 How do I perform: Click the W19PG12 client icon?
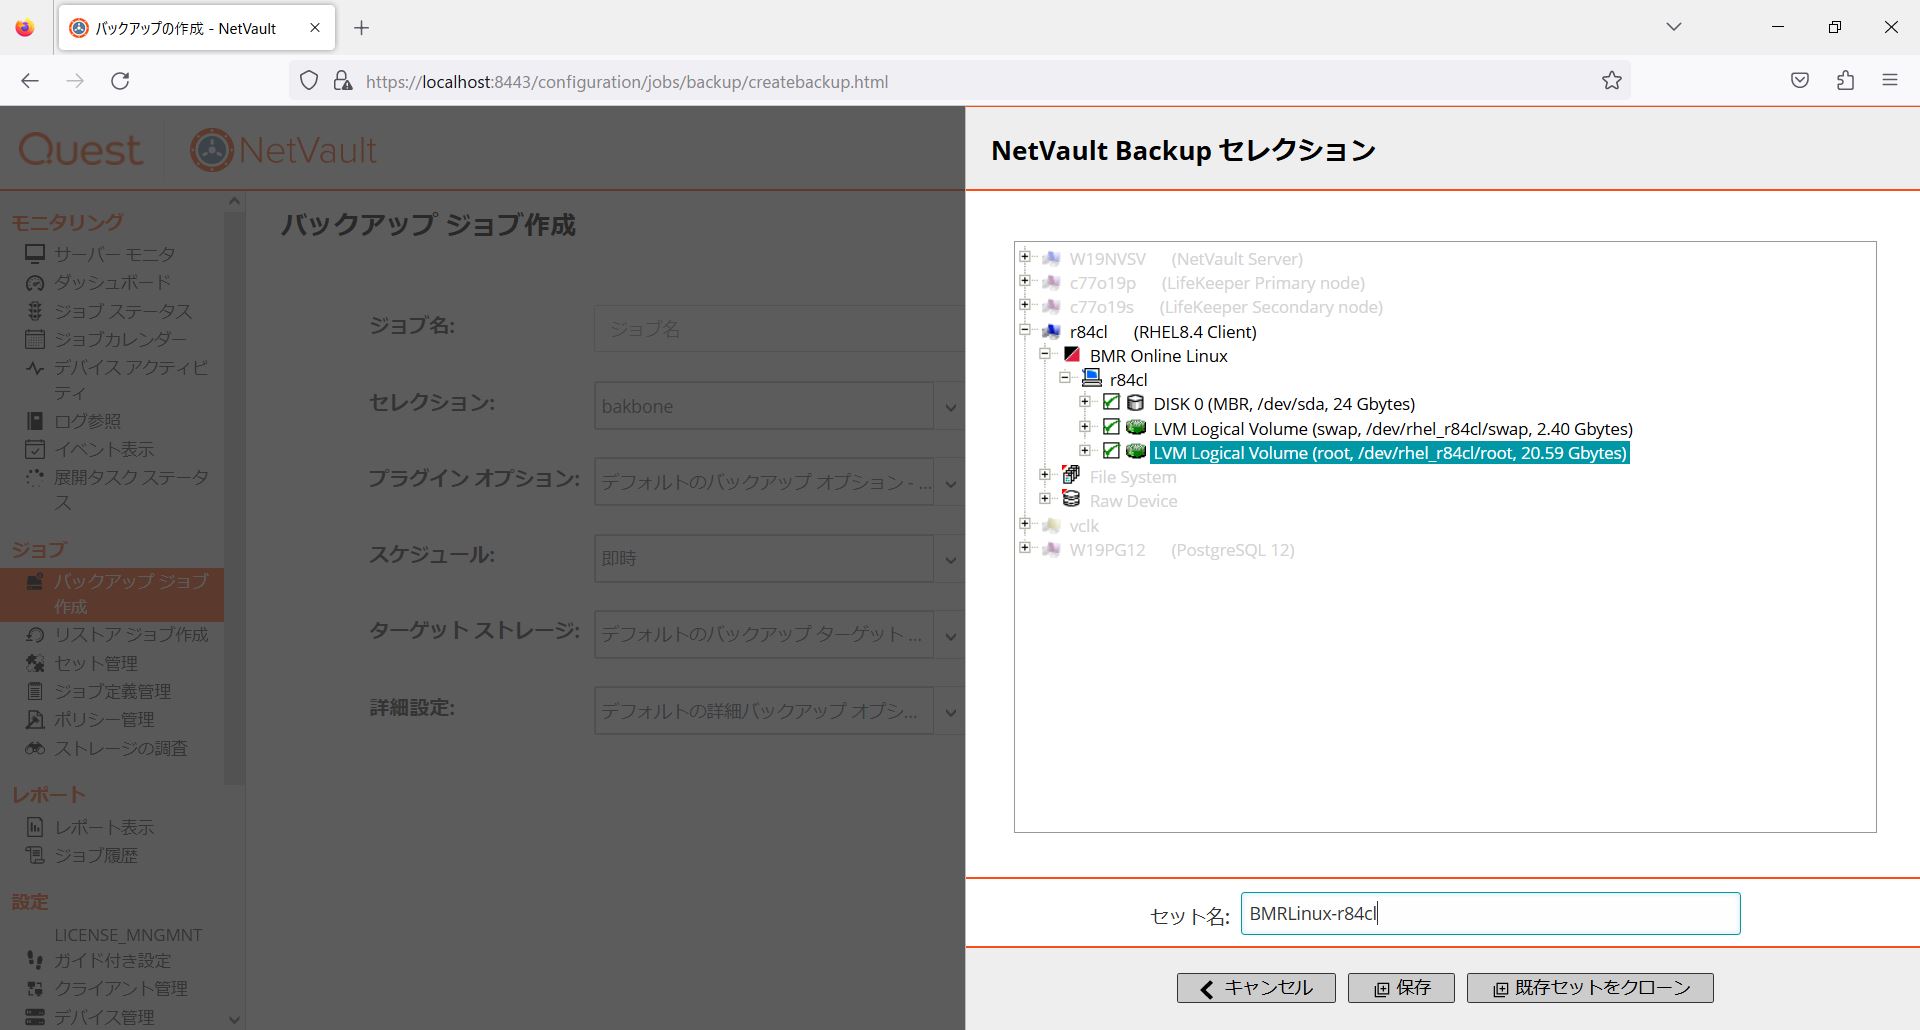[x=1051, y=549]
